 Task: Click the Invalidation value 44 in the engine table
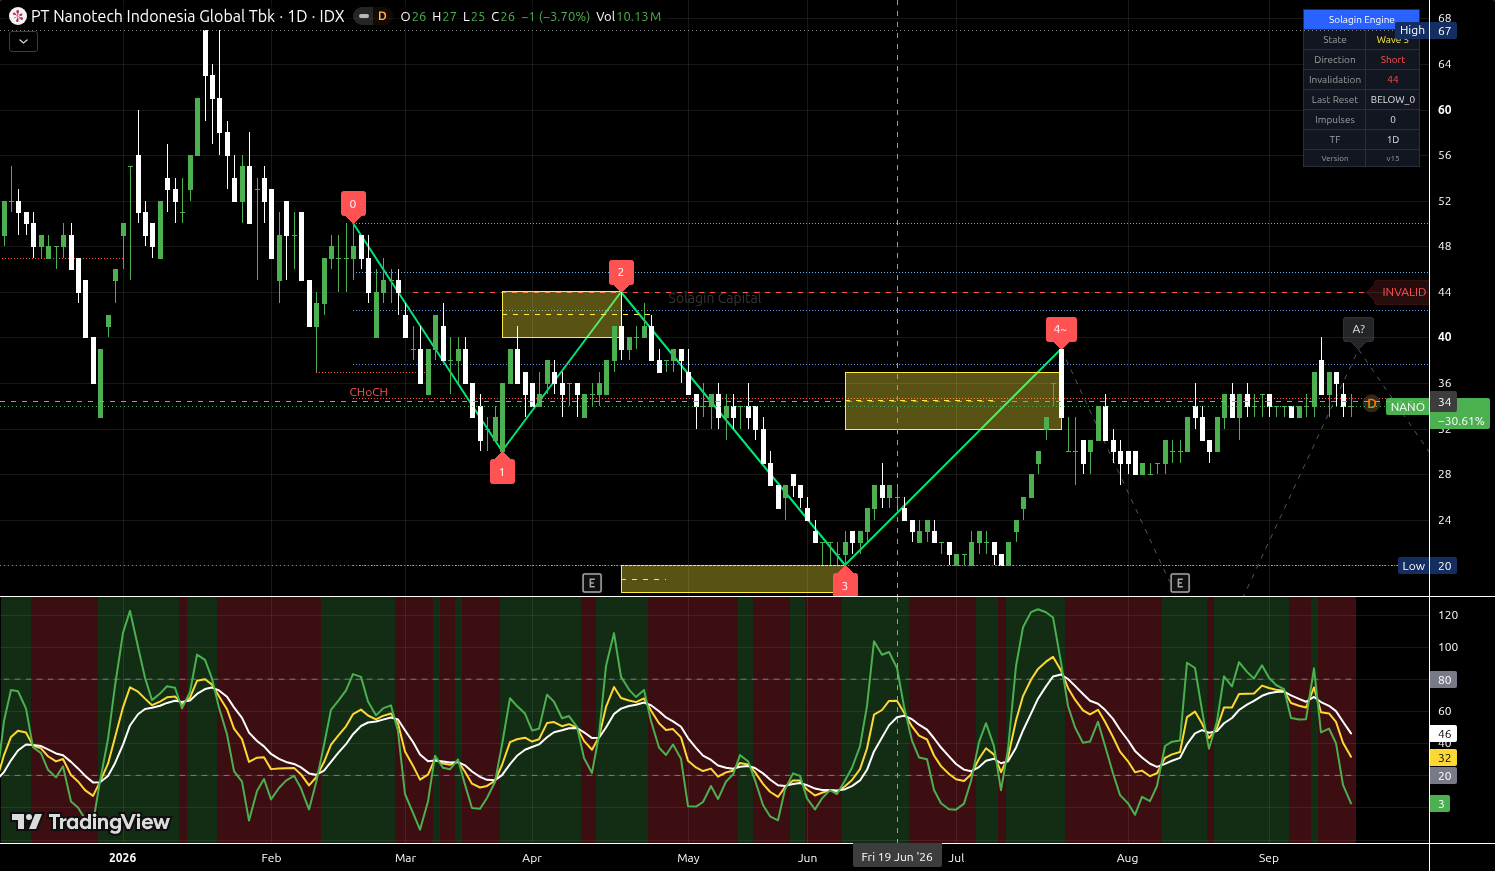(1393, 80)
